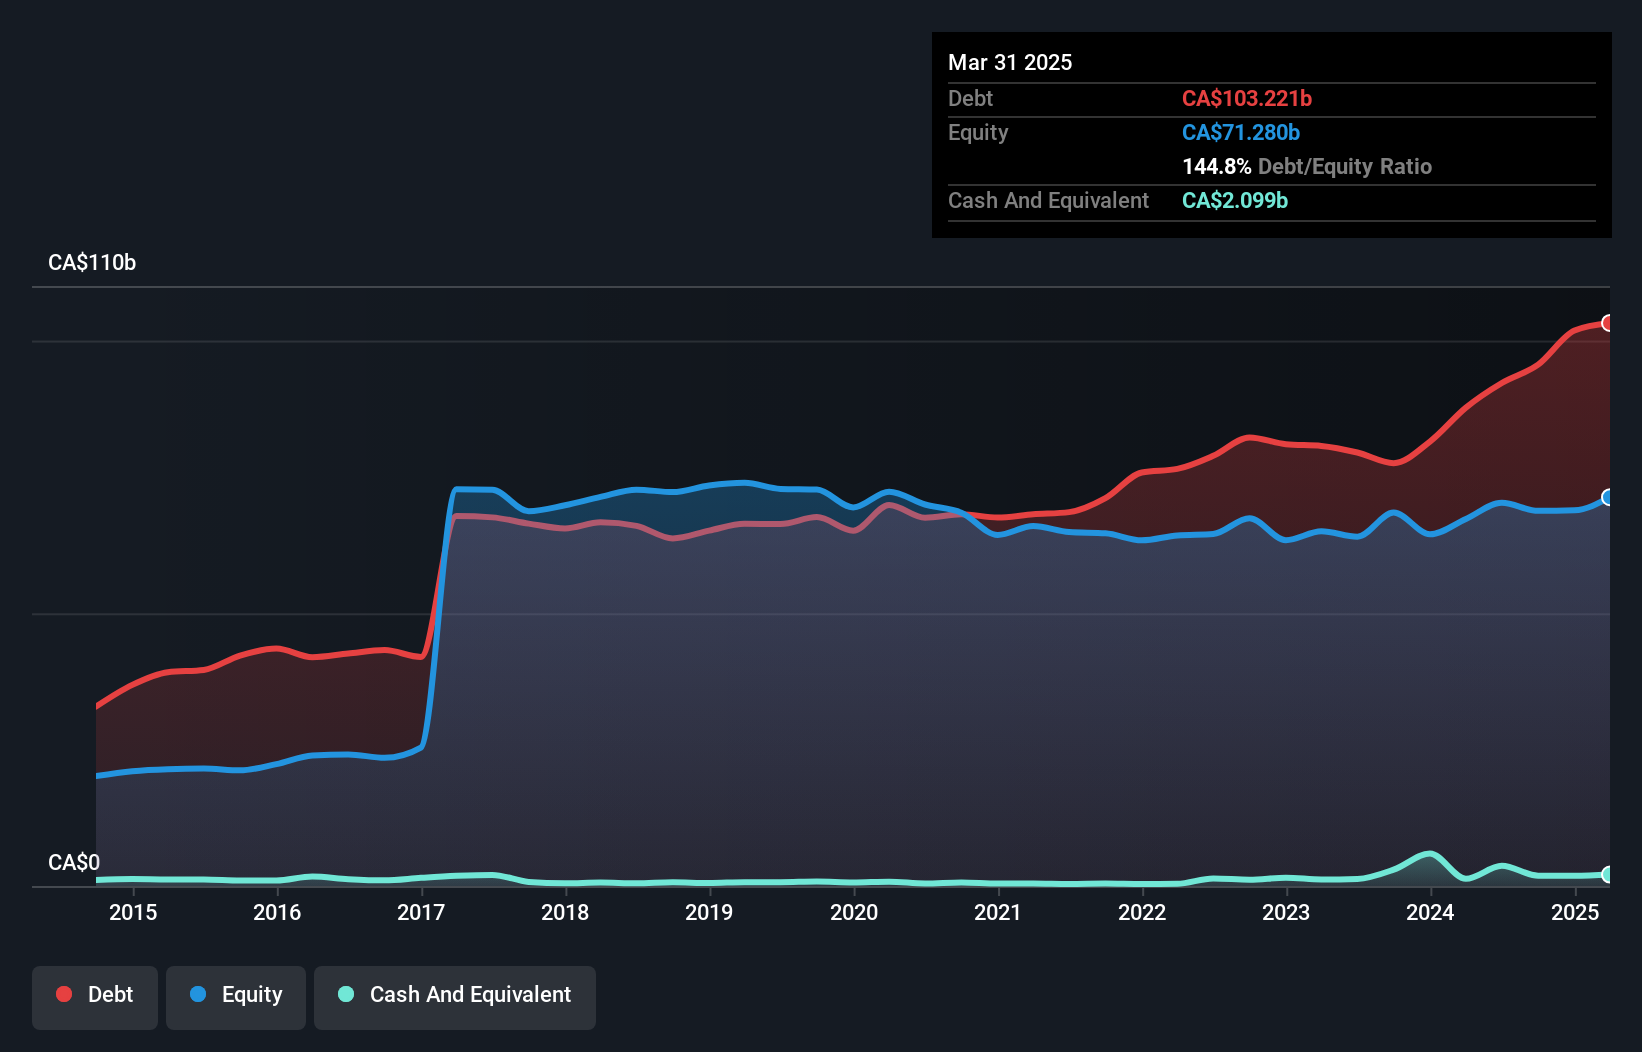Viewport: 1642px width, 1052px height.
Task: Click the blue Equity legend dot
Action: (x=198, y=994)
